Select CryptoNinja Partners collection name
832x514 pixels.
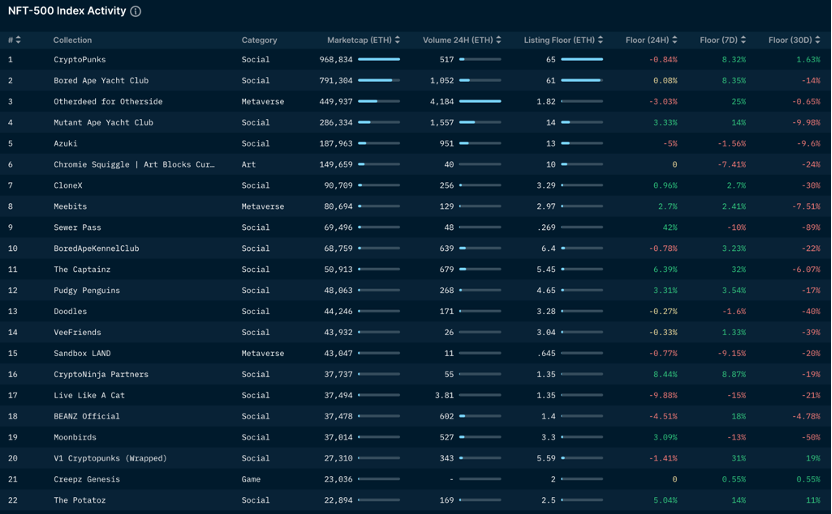coord(101,374)
